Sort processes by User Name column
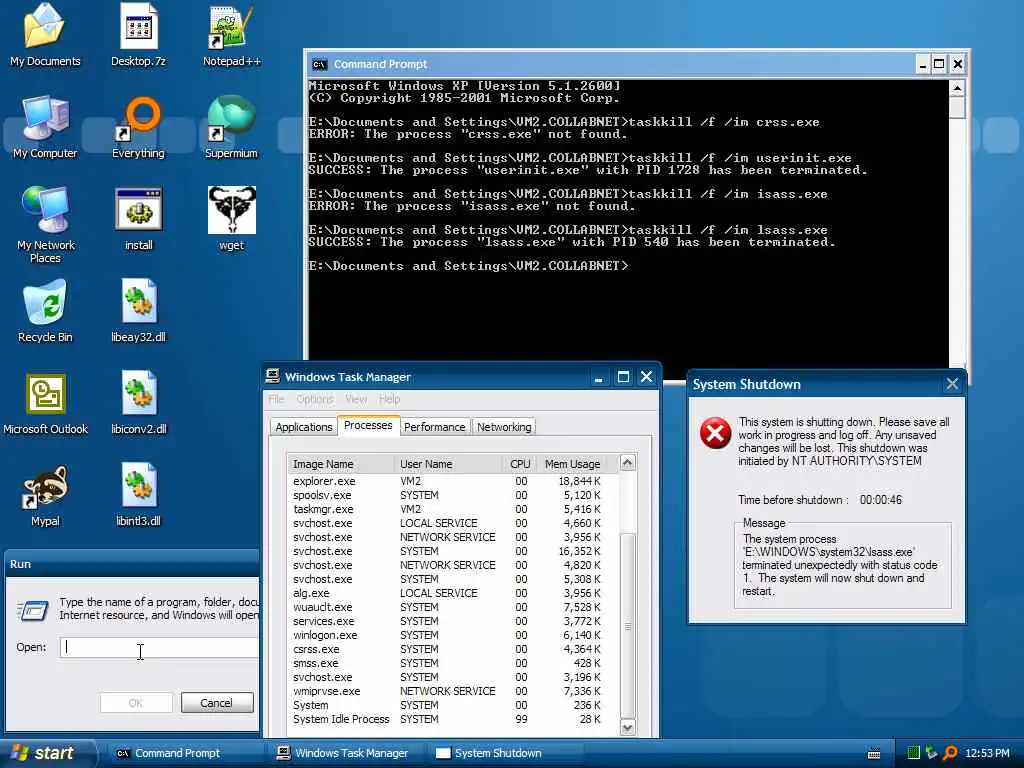This screenshot has height=768, width=1024. (449, 464)
